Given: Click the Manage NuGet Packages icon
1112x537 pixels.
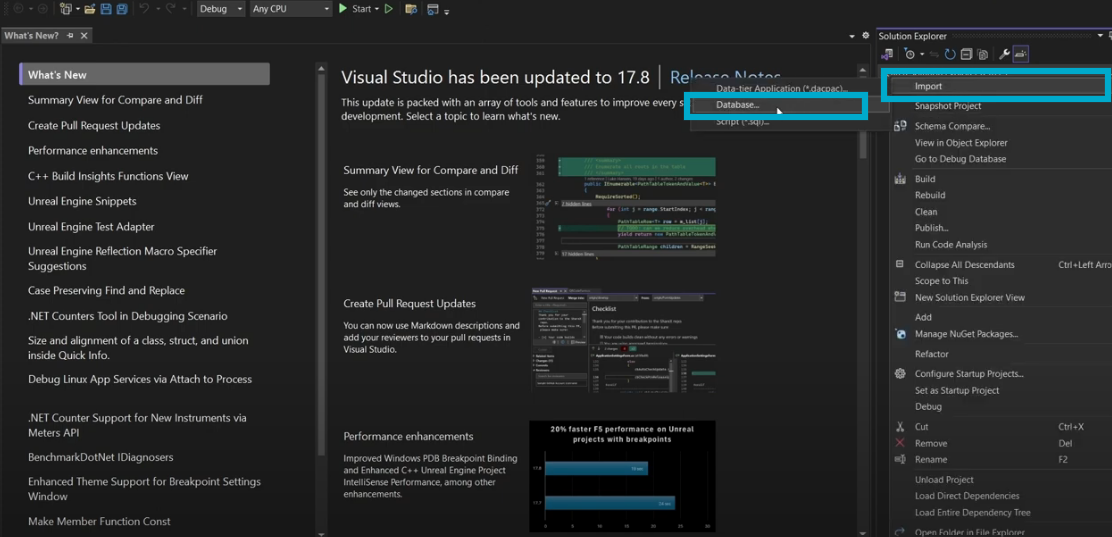Looking at the screenshot, I should (x=900, y=333).
